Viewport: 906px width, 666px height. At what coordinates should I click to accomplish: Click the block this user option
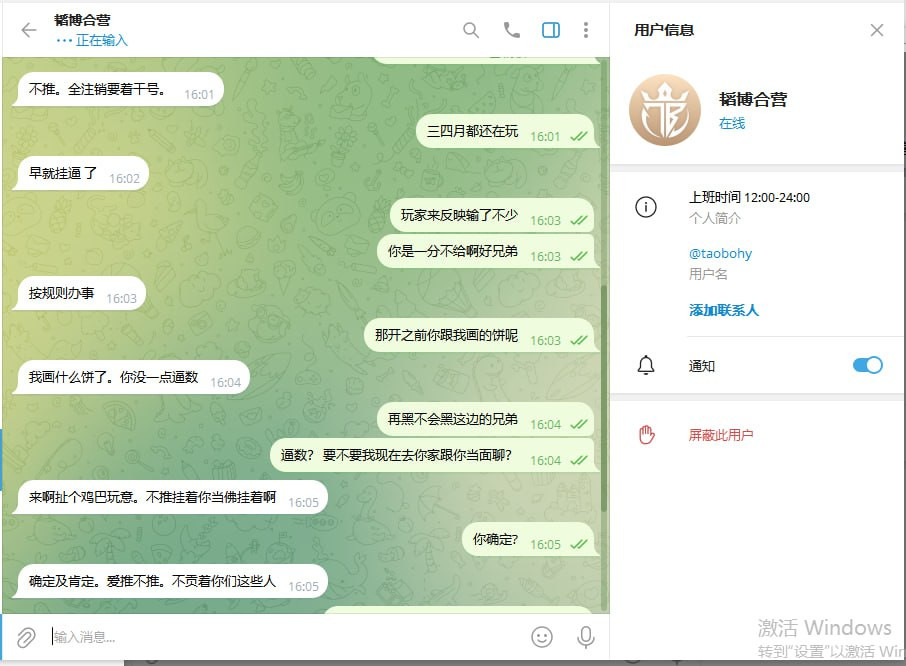pos(721,435)
